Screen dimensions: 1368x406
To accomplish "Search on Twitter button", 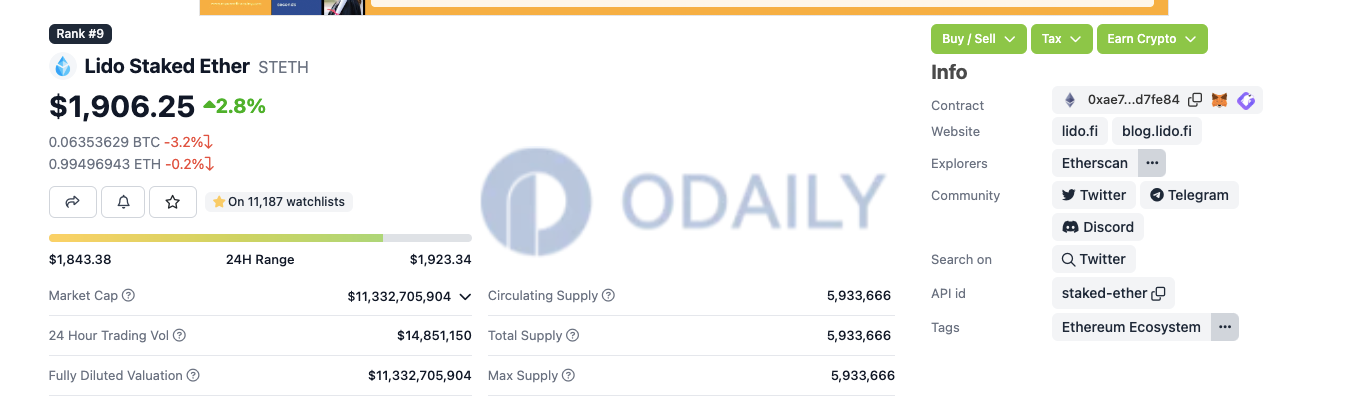I will (1094, 259).
